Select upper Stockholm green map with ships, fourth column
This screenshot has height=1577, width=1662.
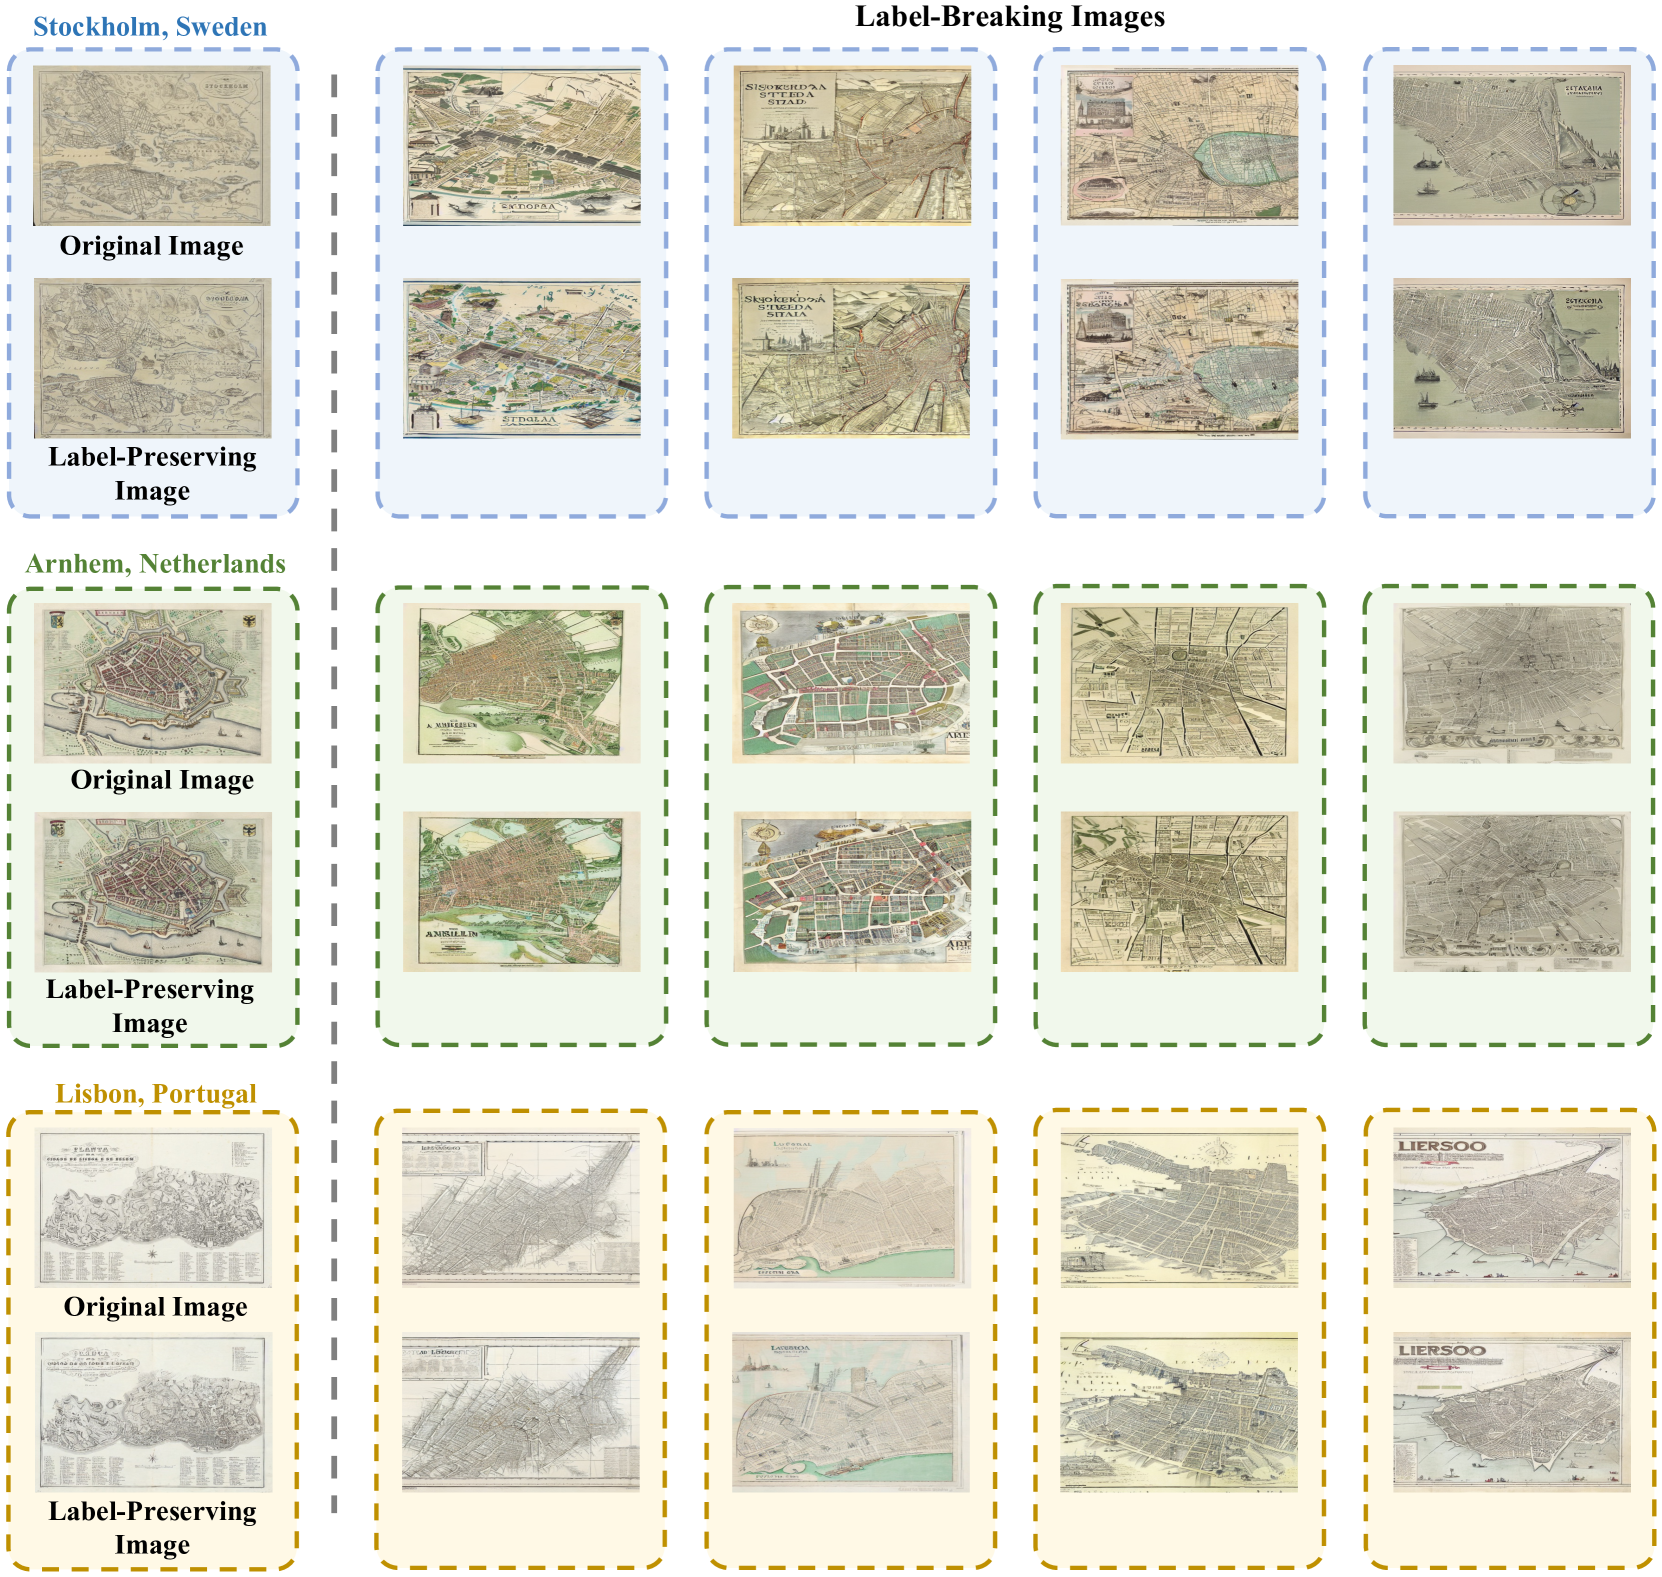tap(1512, 146)
